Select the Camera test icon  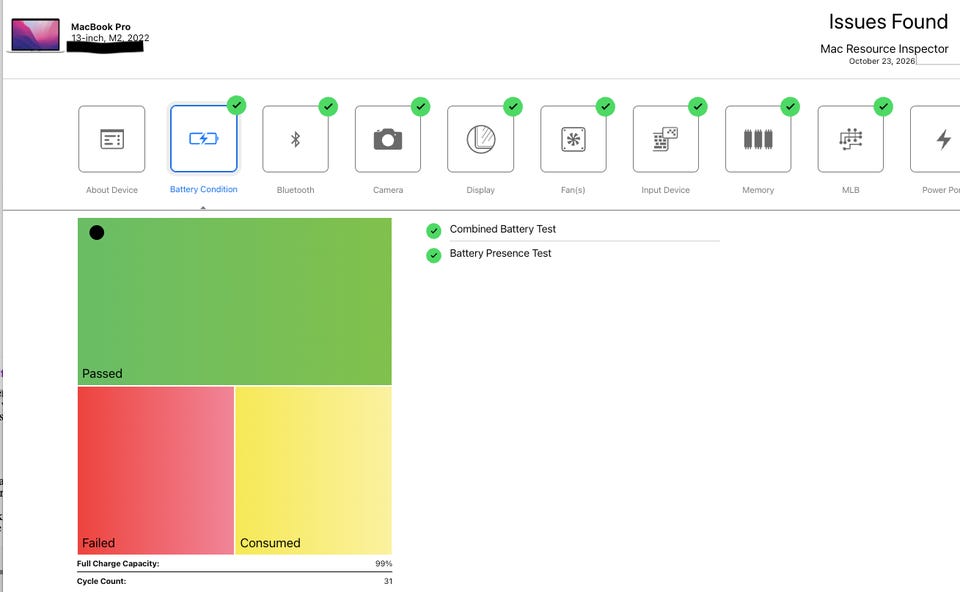point(388,139)
